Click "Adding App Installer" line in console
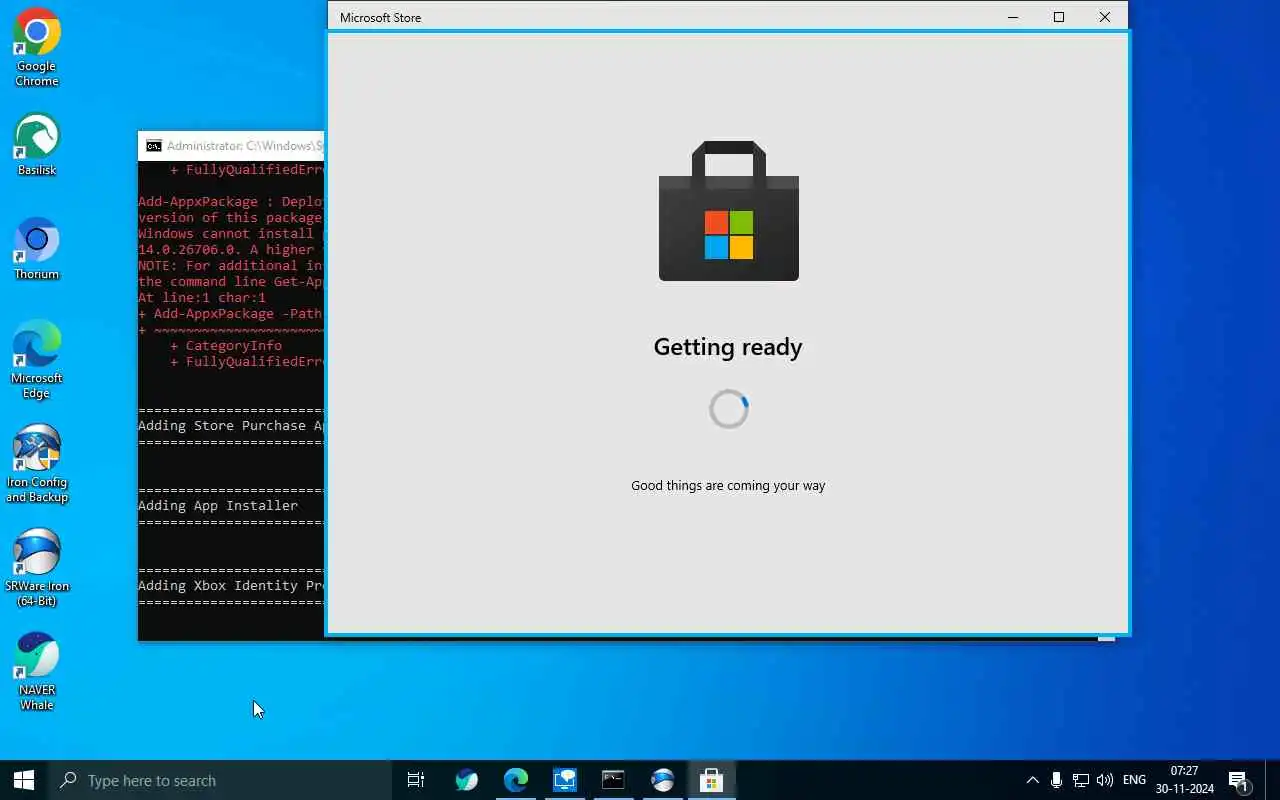 (x=218, y=505)
